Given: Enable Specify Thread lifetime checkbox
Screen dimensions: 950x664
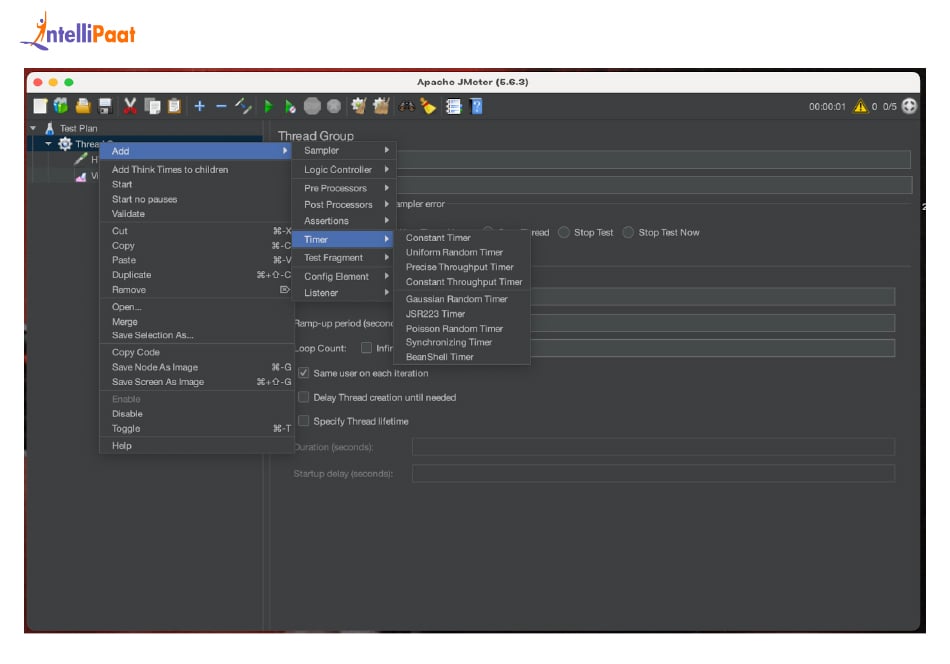Looking at the screenshot, I should click(x=304, y=421).
